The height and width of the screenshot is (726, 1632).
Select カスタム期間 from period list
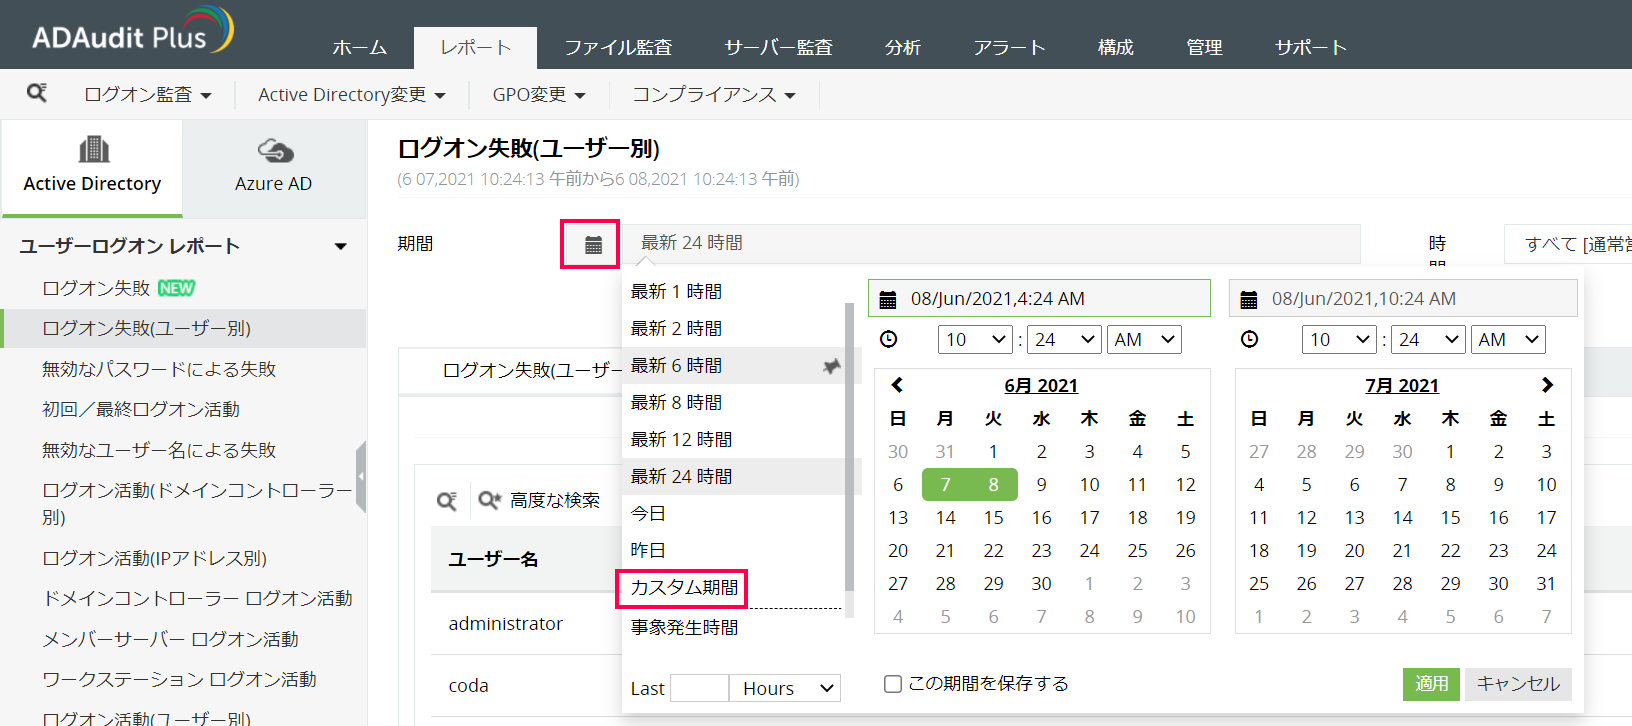(684, 588)
